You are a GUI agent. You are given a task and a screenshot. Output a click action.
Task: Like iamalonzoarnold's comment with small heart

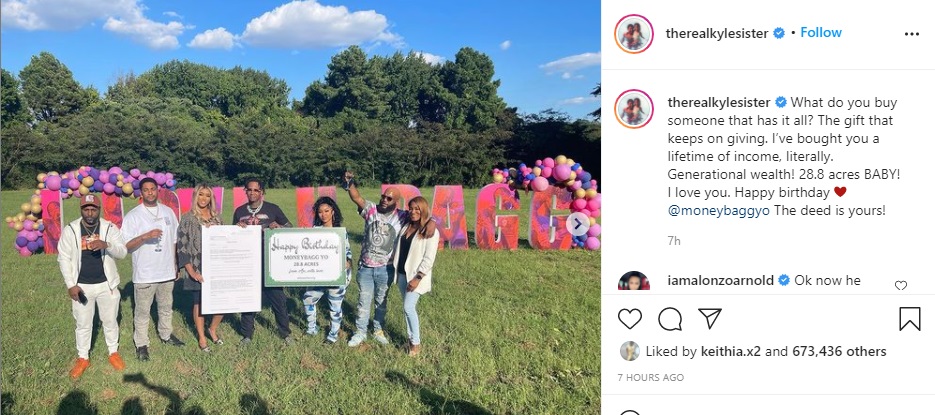(900, 286)
